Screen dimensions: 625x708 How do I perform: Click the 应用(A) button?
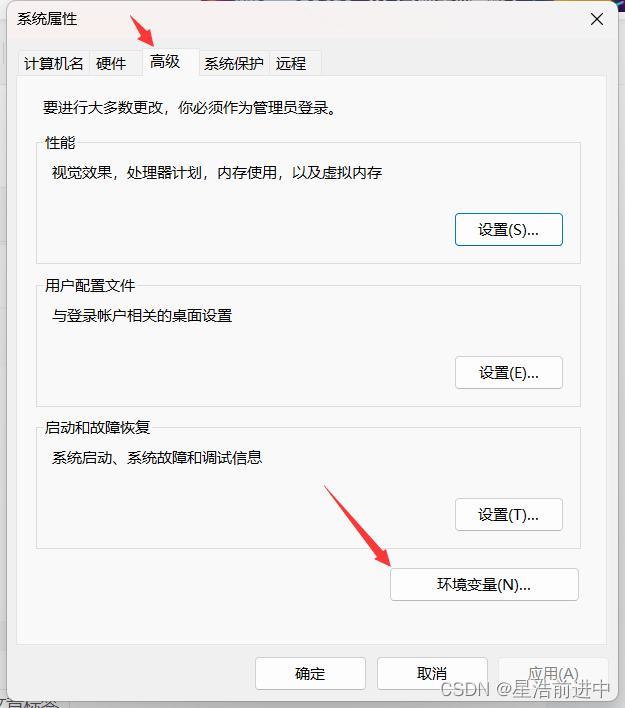(x=553, y=674)
